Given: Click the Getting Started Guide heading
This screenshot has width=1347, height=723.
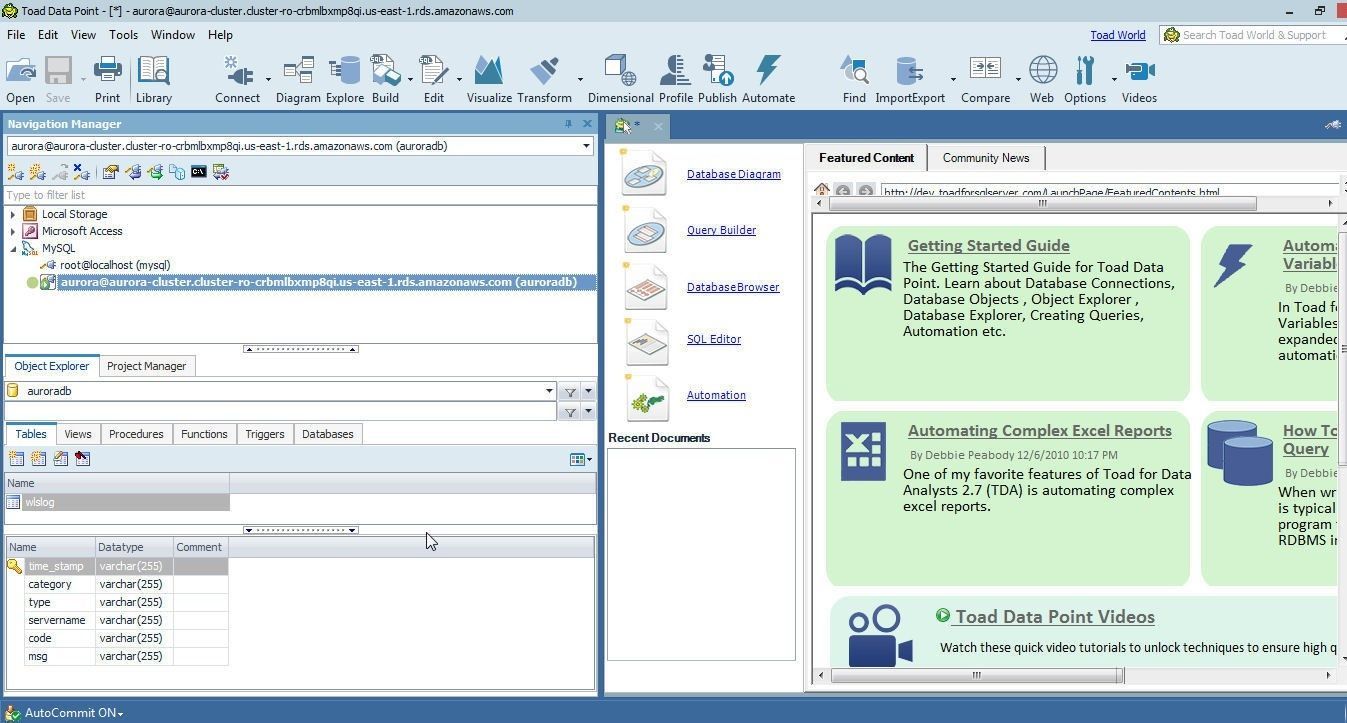Looking at the screenshot, I should pyautogui.click(x=988, y=246).
